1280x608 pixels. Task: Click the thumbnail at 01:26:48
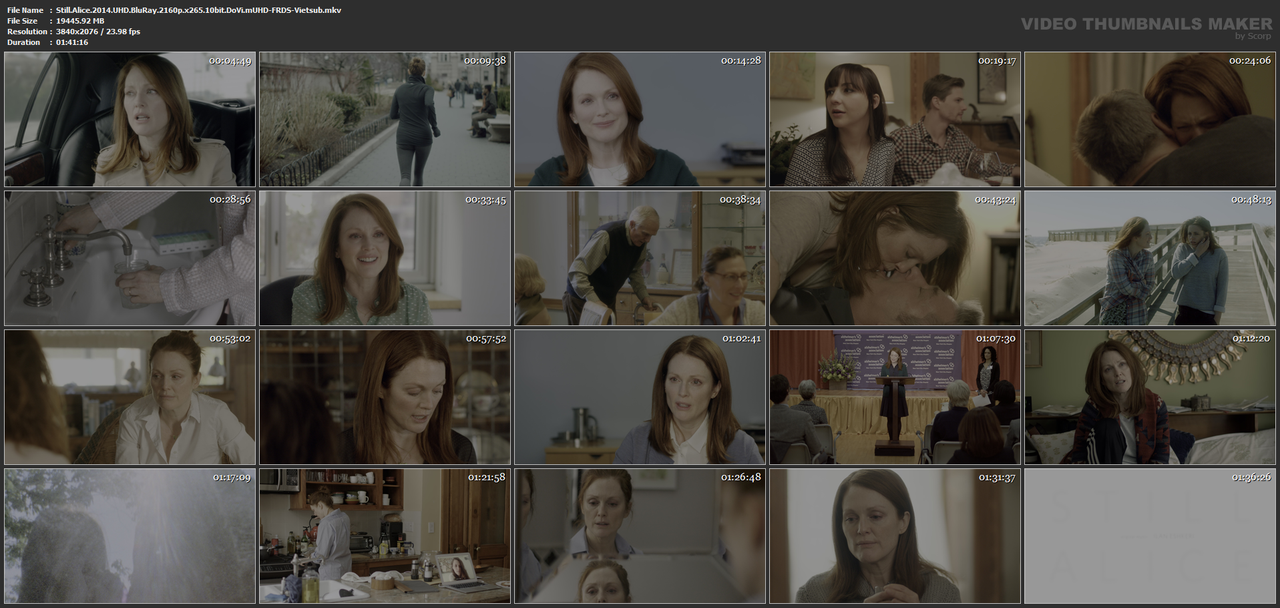coord(640,536)
